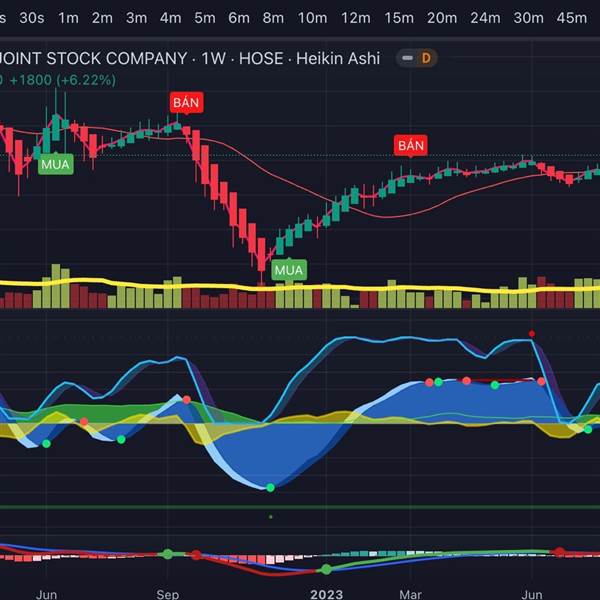This screenshot has width=600, height=600.
Task: Select the 5m timeframe
Action: point(205,18)
